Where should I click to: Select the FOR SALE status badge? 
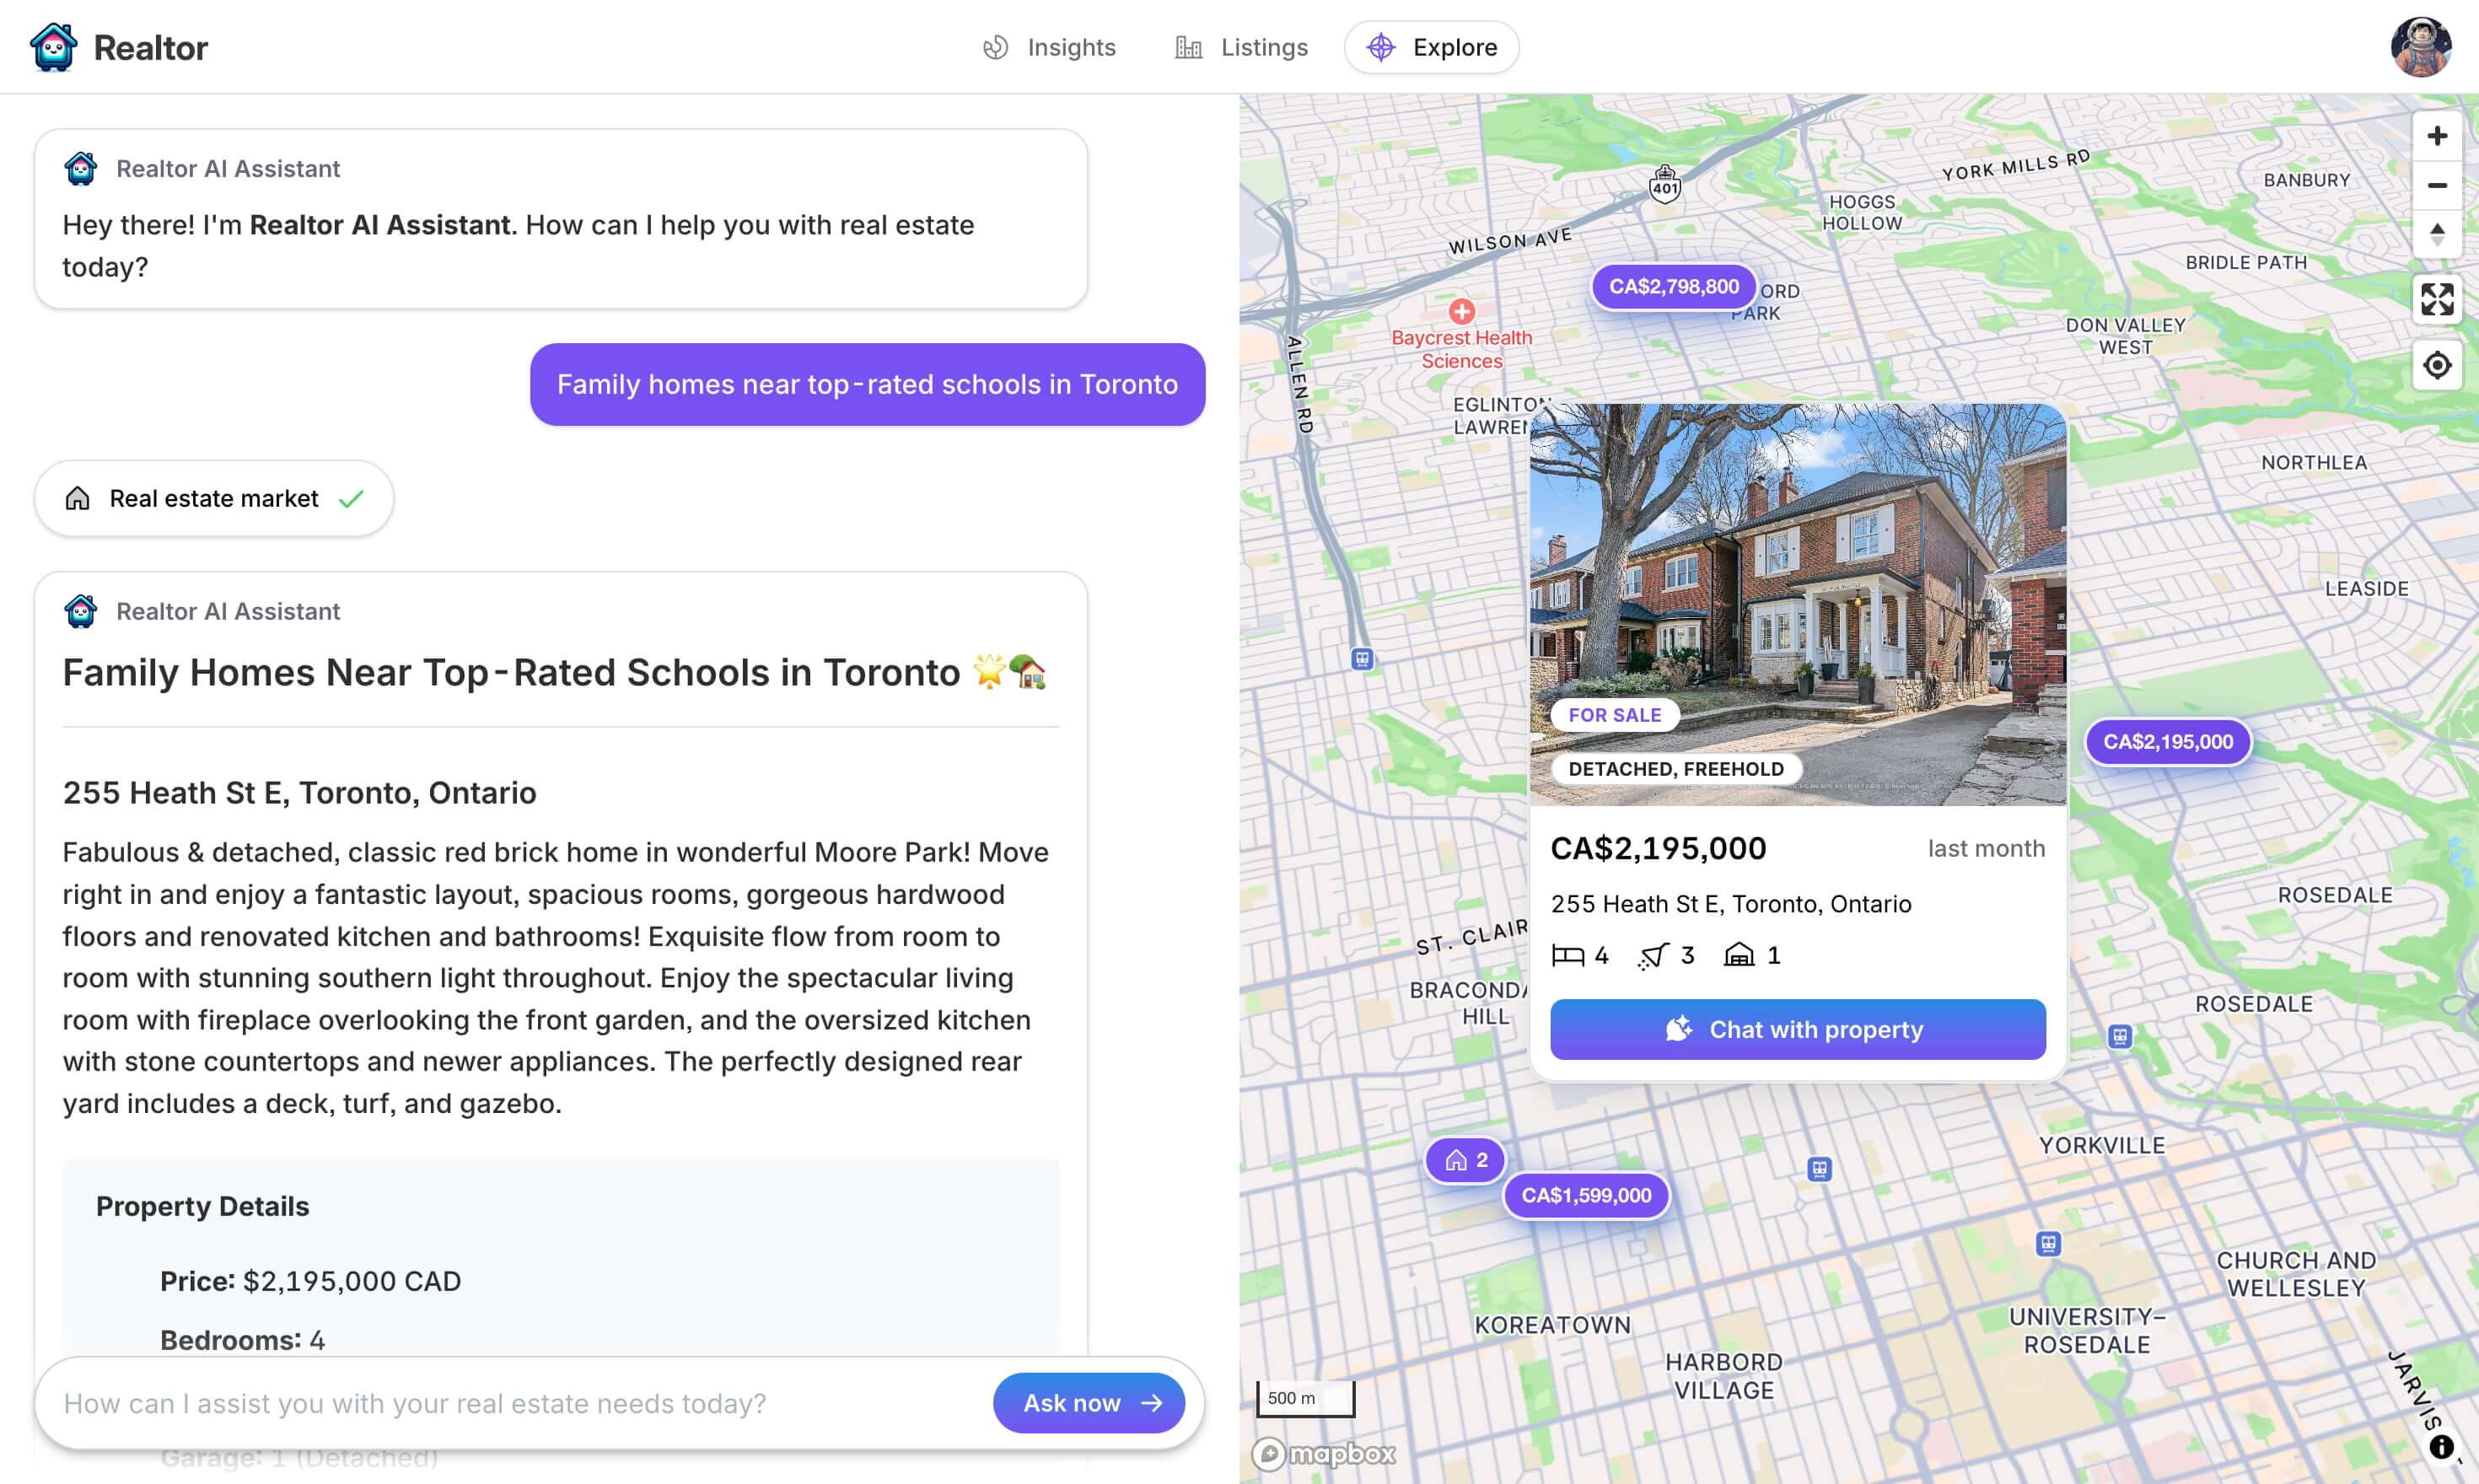pyautogui.click(x=1615, y=714)
